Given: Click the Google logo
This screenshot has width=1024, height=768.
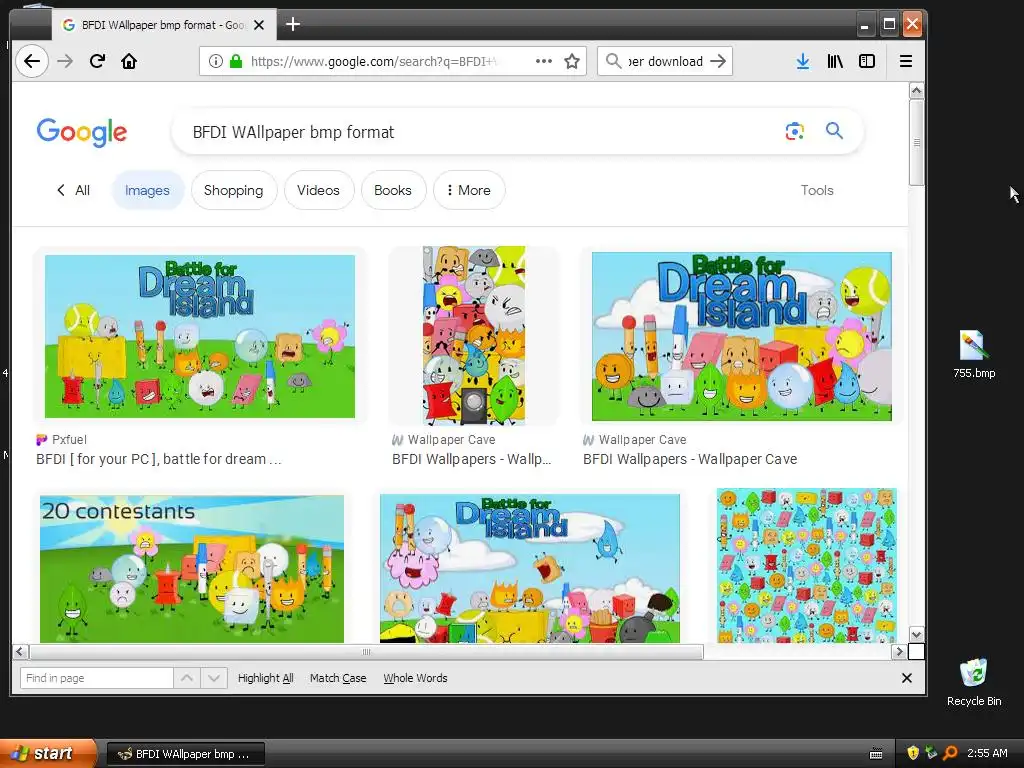Looking at the screenshot, I should [82, 133].
